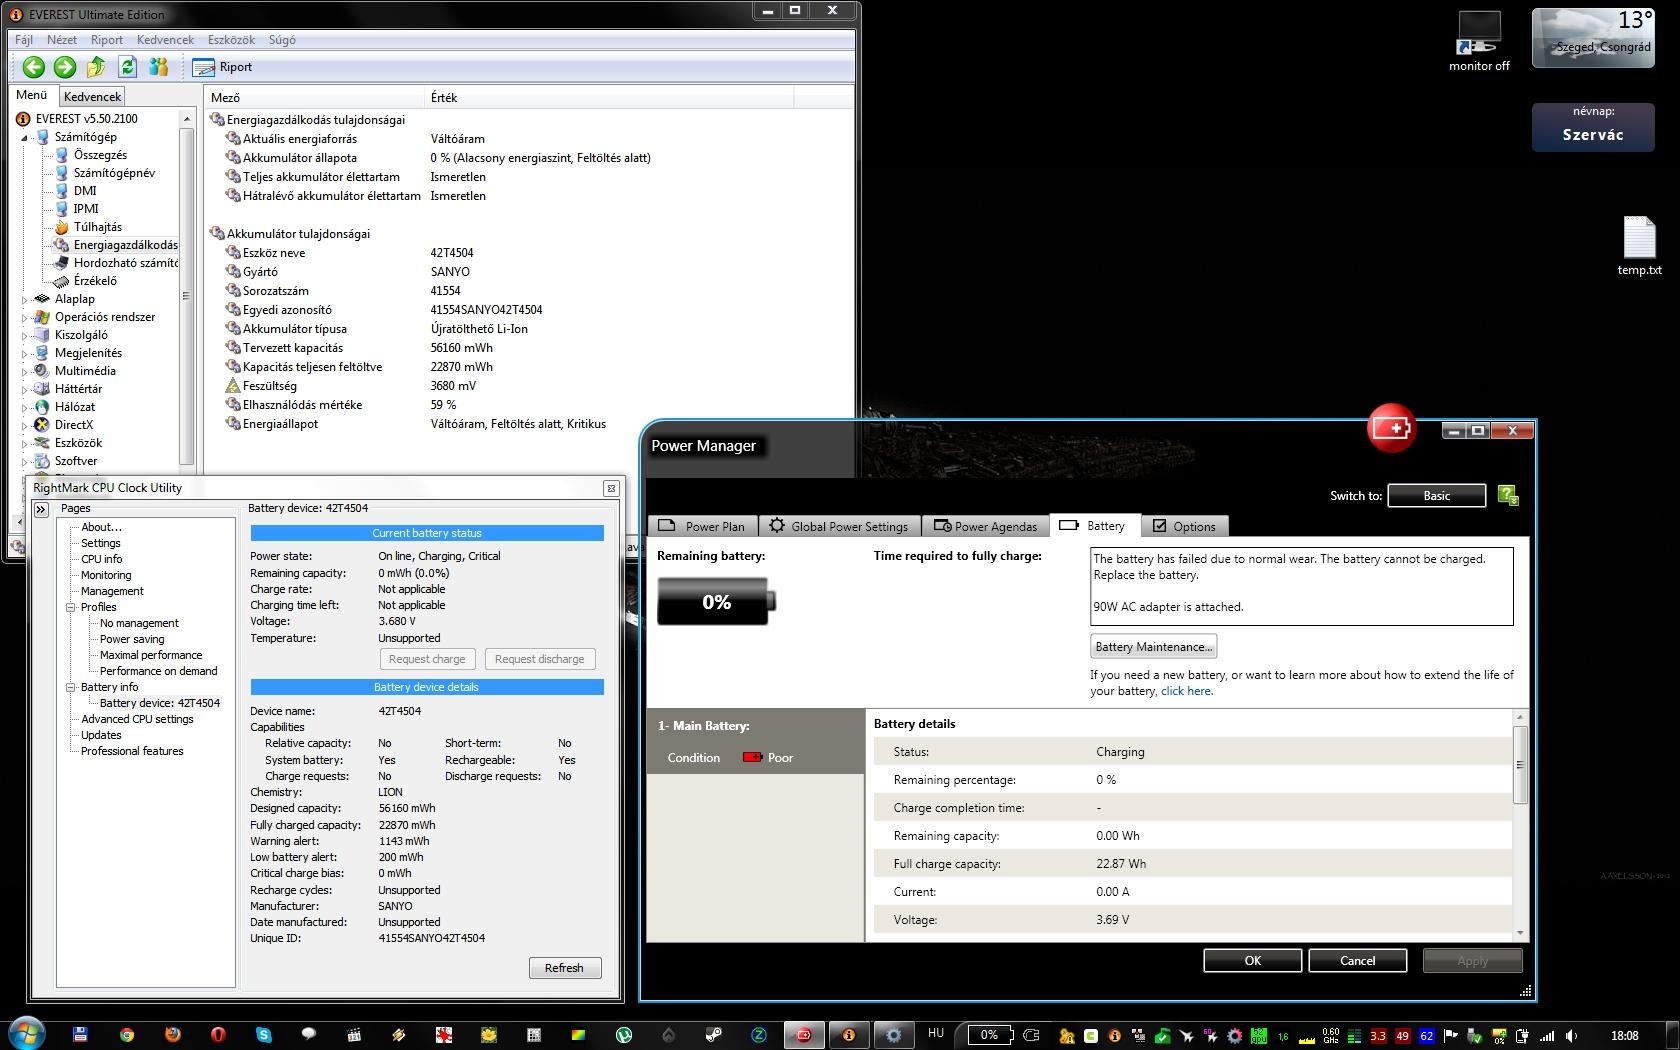The image size is (1680, 1050).
Task: Select the Power saving profile in RightMark
Action: pyautogui.click(x=132, y=639)
